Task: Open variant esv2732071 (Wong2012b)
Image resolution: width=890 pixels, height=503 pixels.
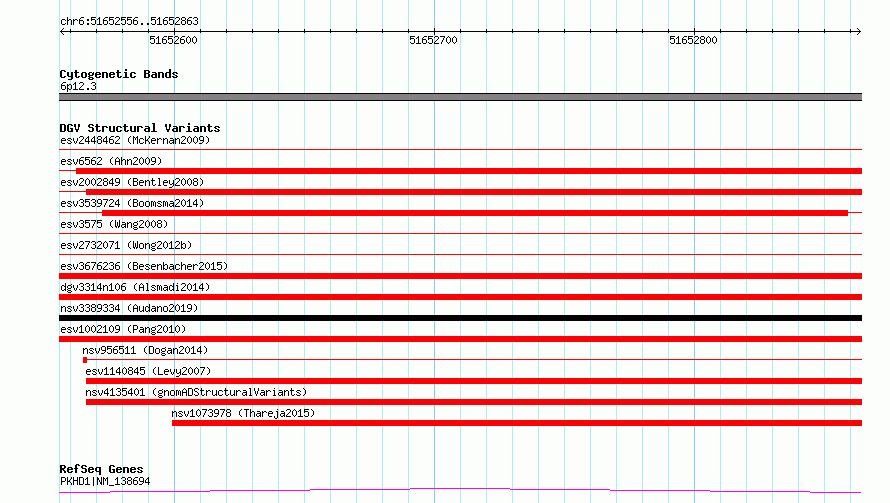Action: 126,245
